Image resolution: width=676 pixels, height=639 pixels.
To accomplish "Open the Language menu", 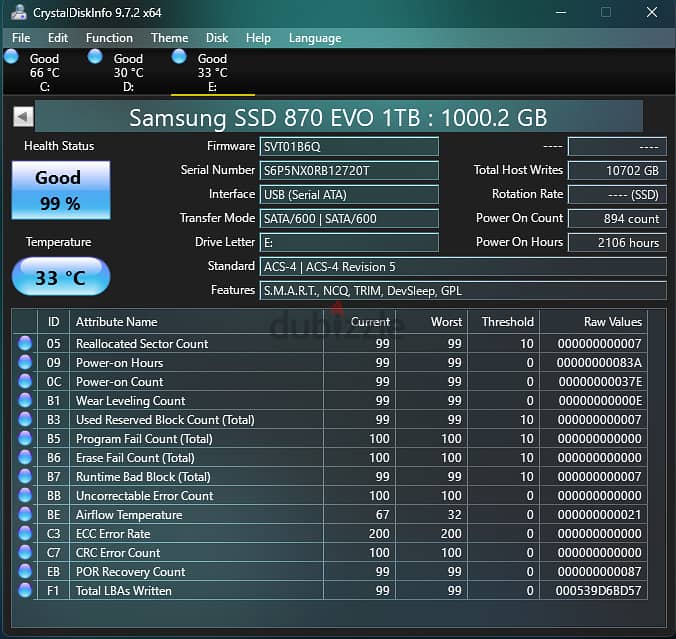I will coord(315,38).
